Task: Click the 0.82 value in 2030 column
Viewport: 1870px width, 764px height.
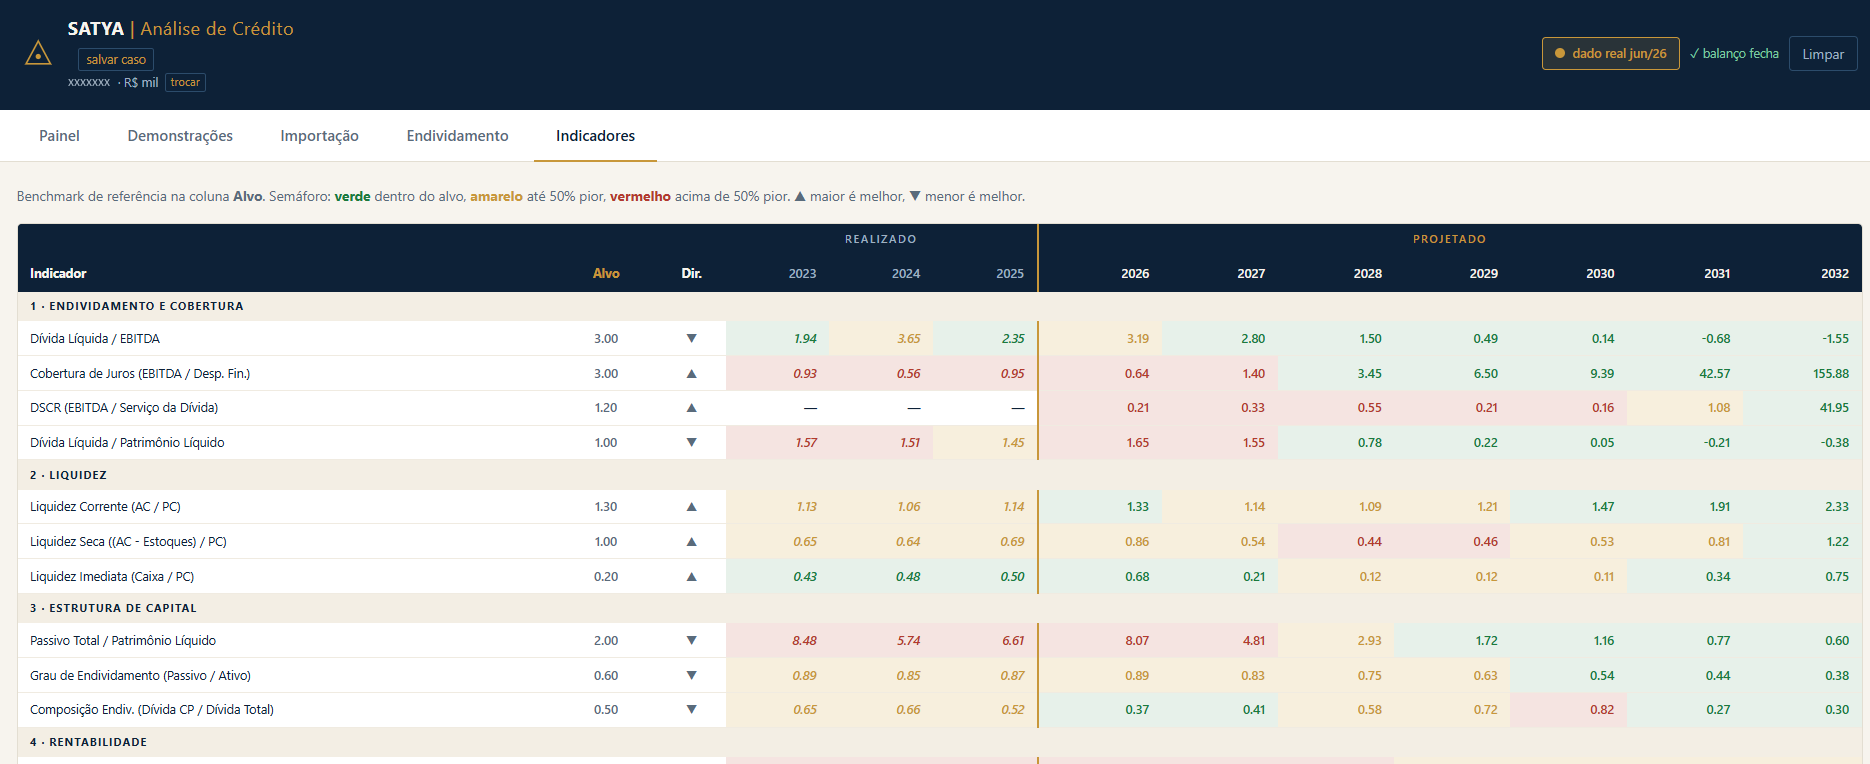Action: click(1602, 710)
